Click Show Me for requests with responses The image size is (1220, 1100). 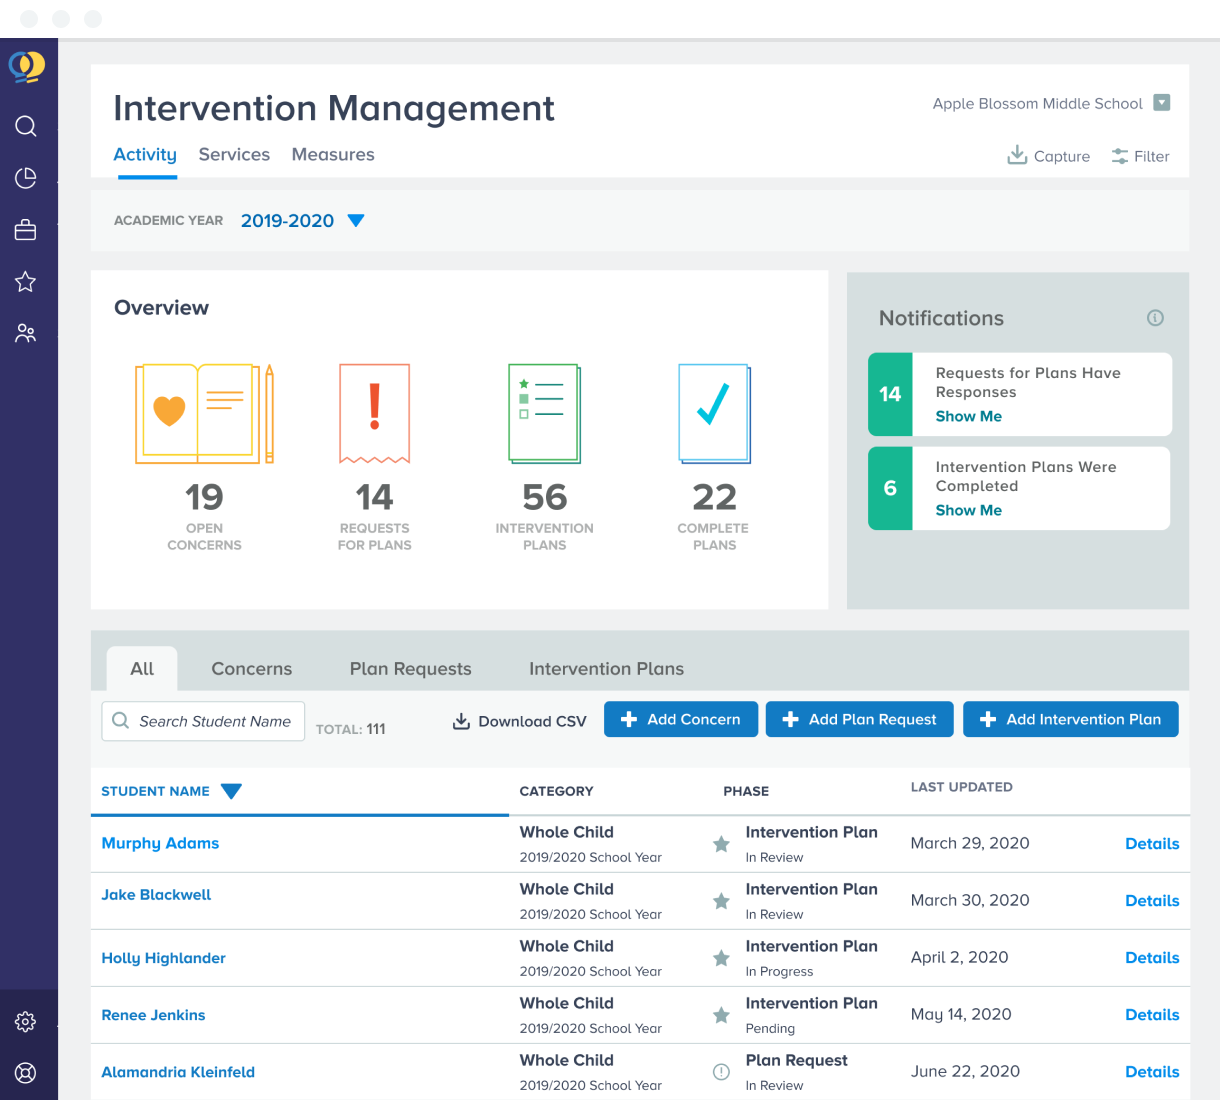[x=968, y=416]
